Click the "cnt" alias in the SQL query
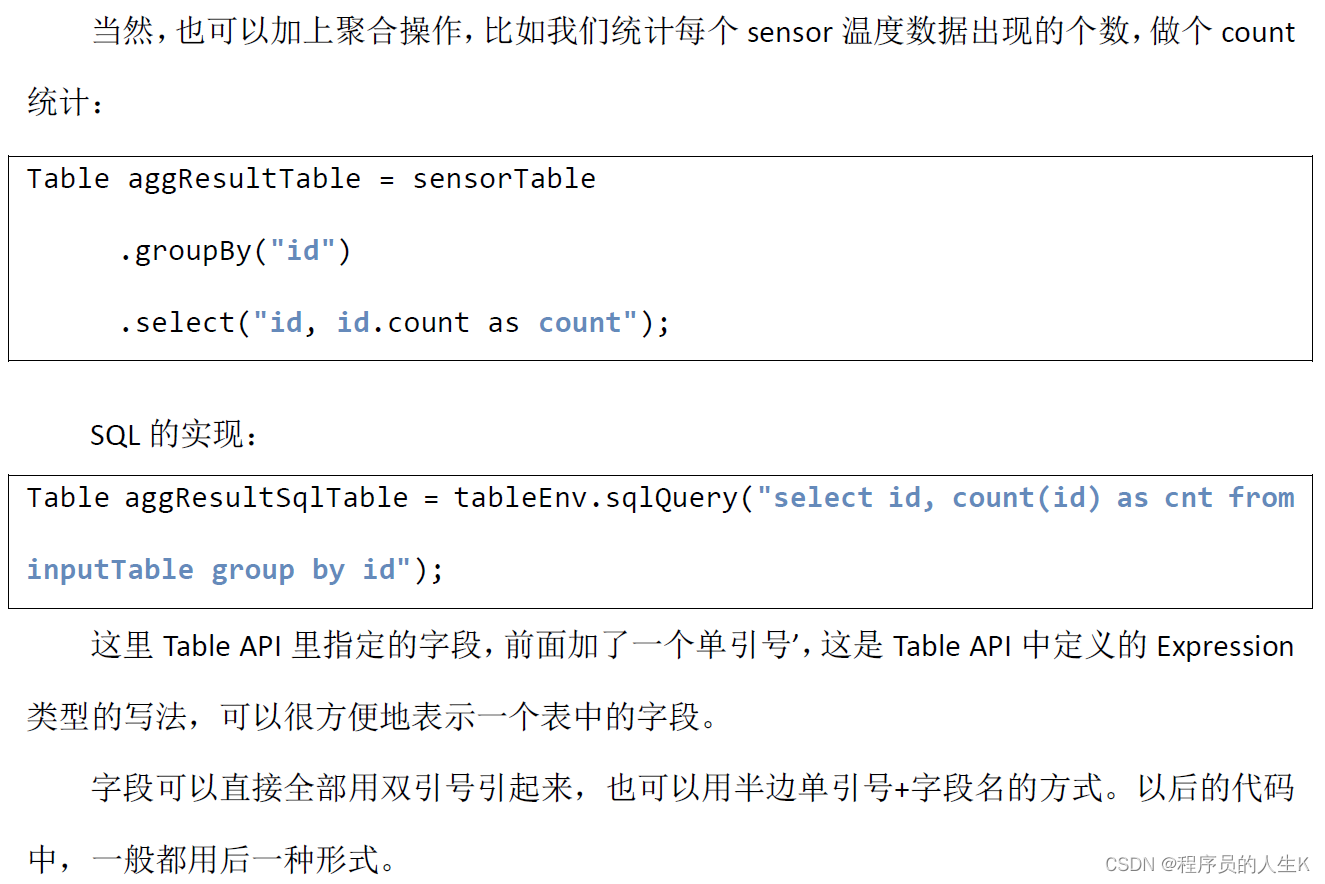This screenshot has width=1325, height=884. 1188,498
